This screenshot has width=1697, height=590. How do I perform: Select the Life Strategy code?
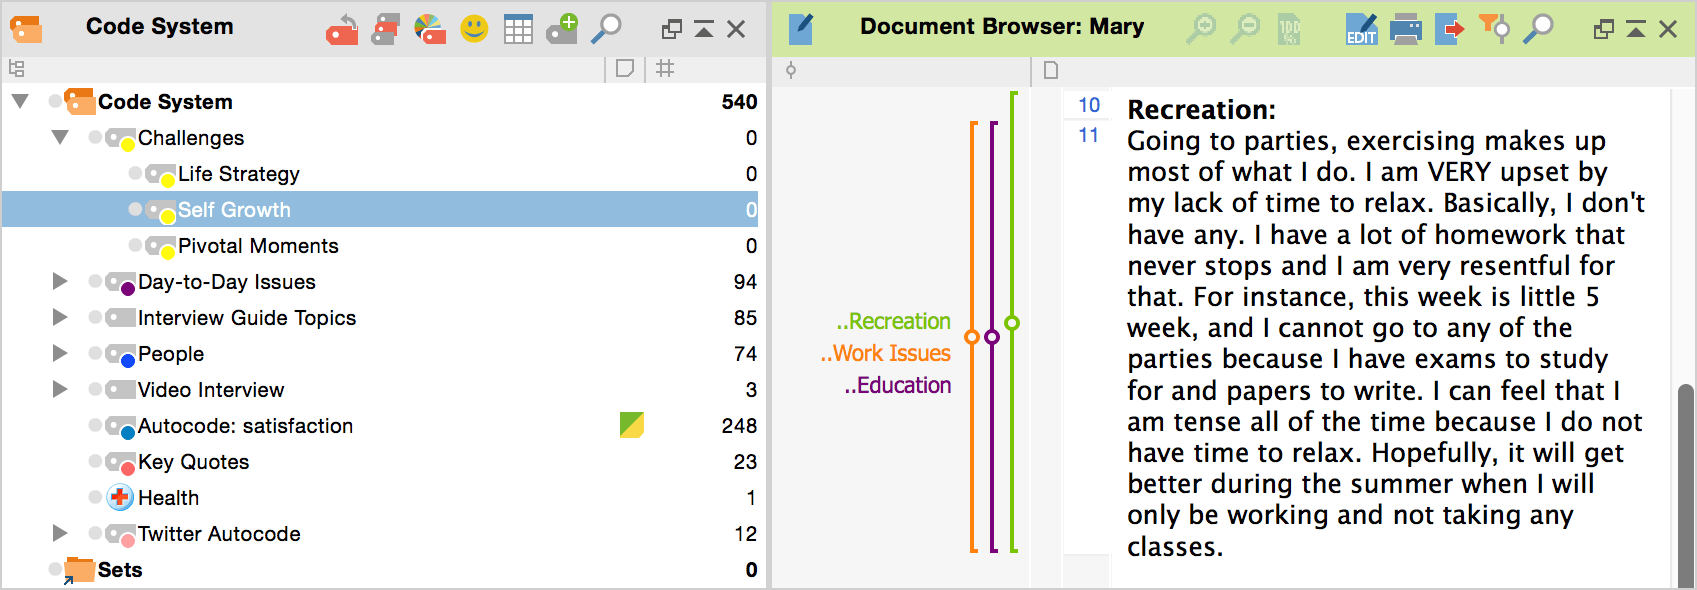click(238, 174)
